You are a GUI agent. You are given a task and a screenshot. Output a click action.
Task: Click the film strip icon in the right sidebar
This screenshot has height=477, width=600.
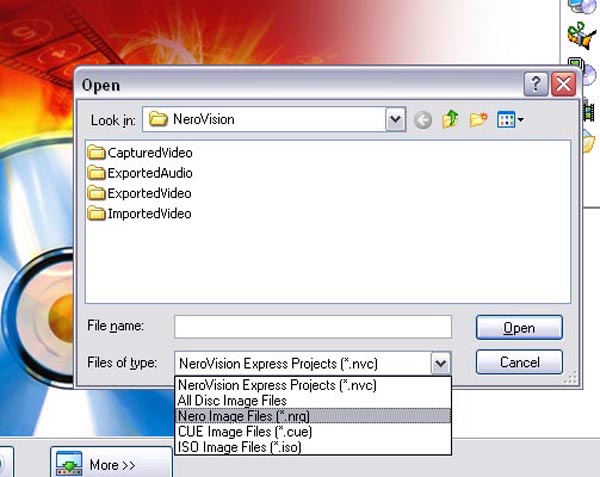coord(589,111)
